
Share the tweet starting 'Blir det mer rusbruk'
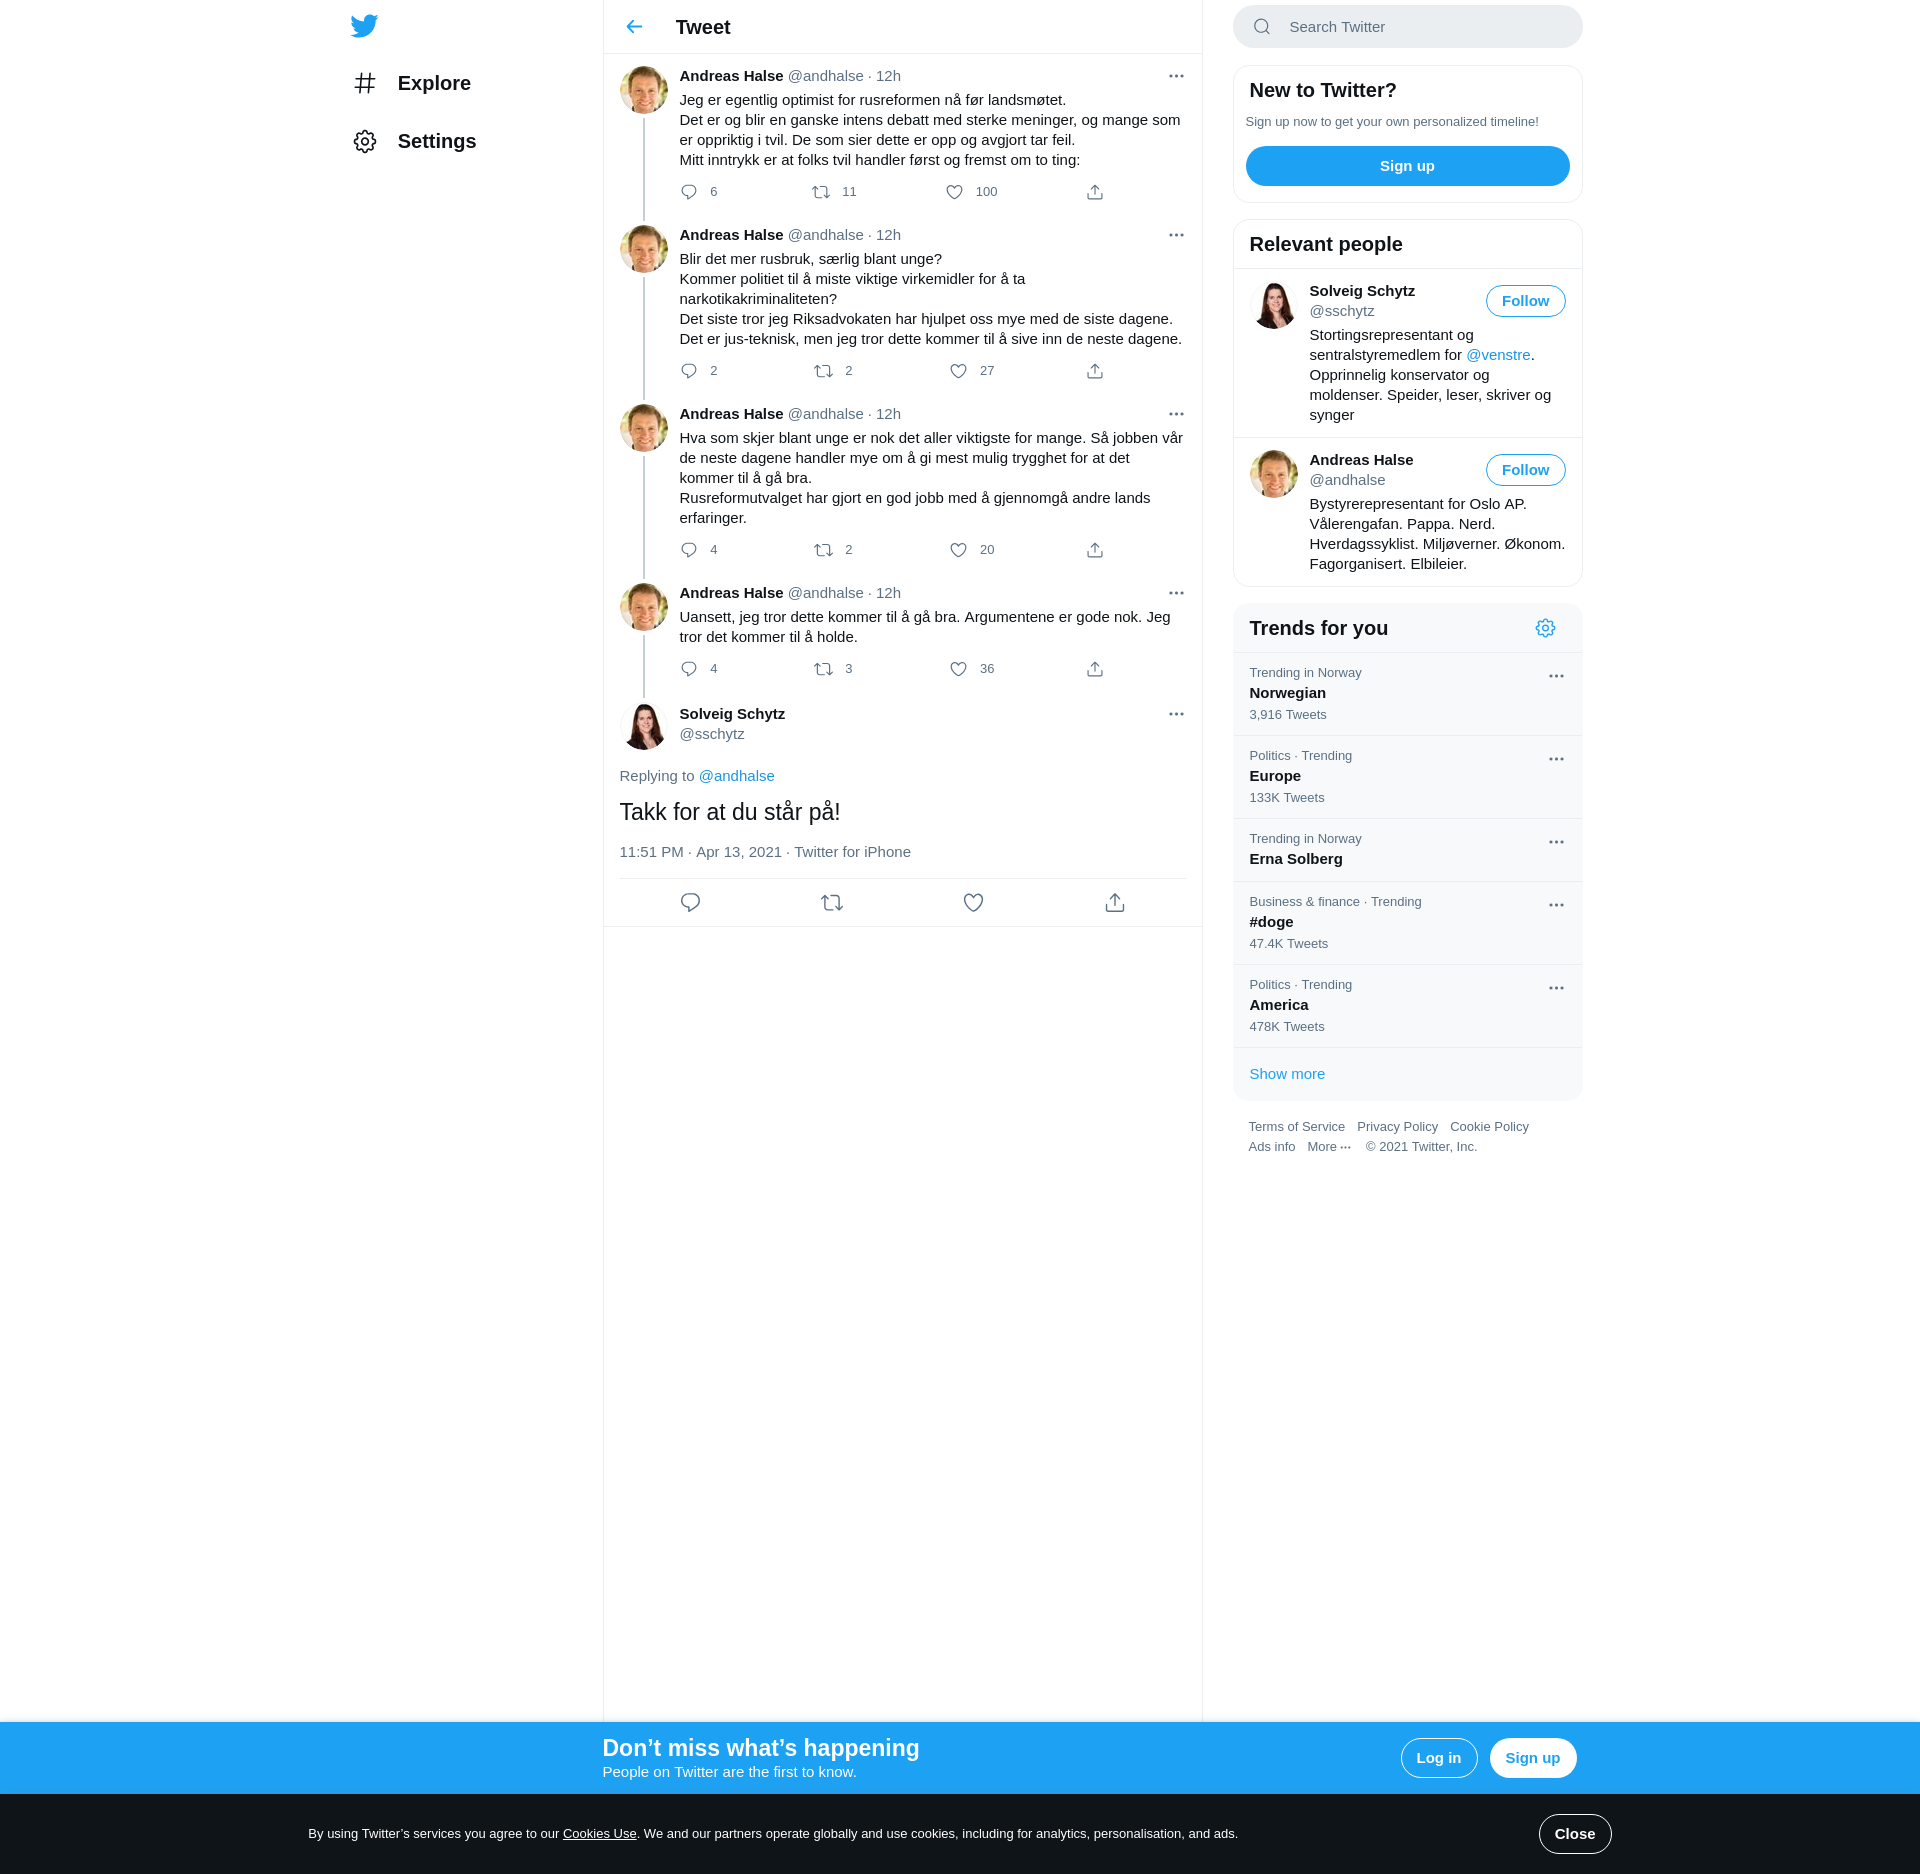(1095, 371)
